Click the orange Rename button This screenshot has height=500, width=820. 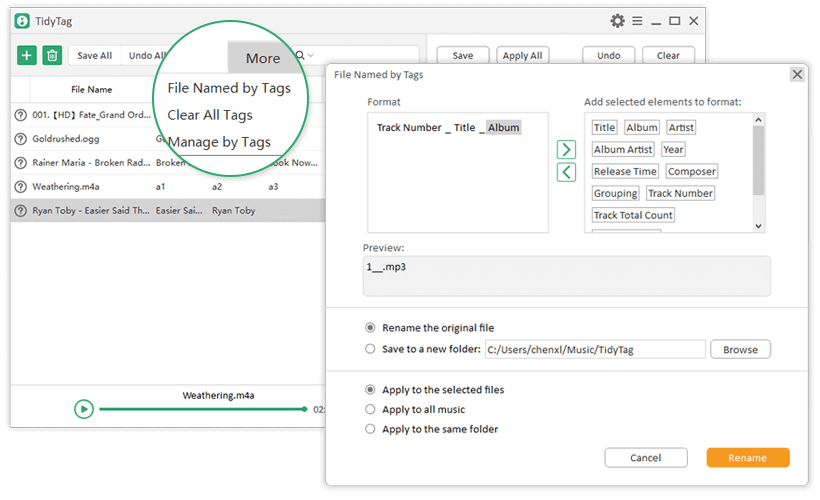point(747,458)
